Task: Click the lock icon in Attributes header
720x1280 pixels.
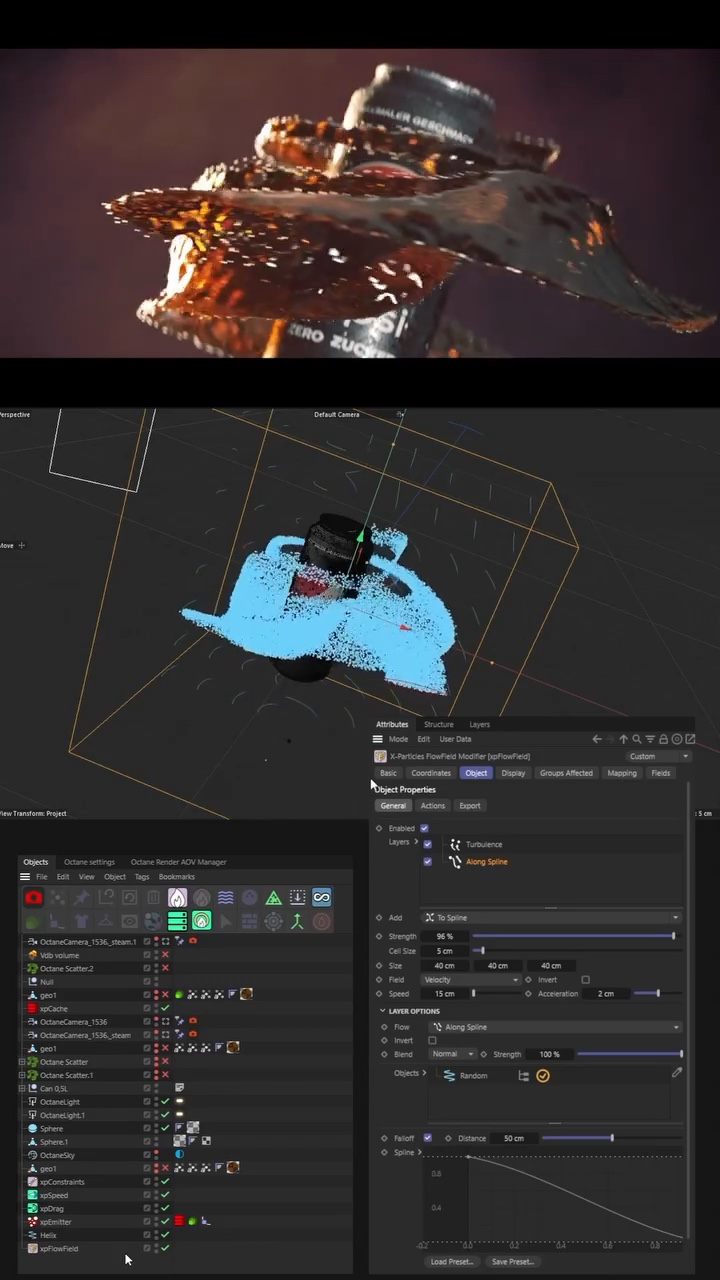Action: [x=663, y=739]
